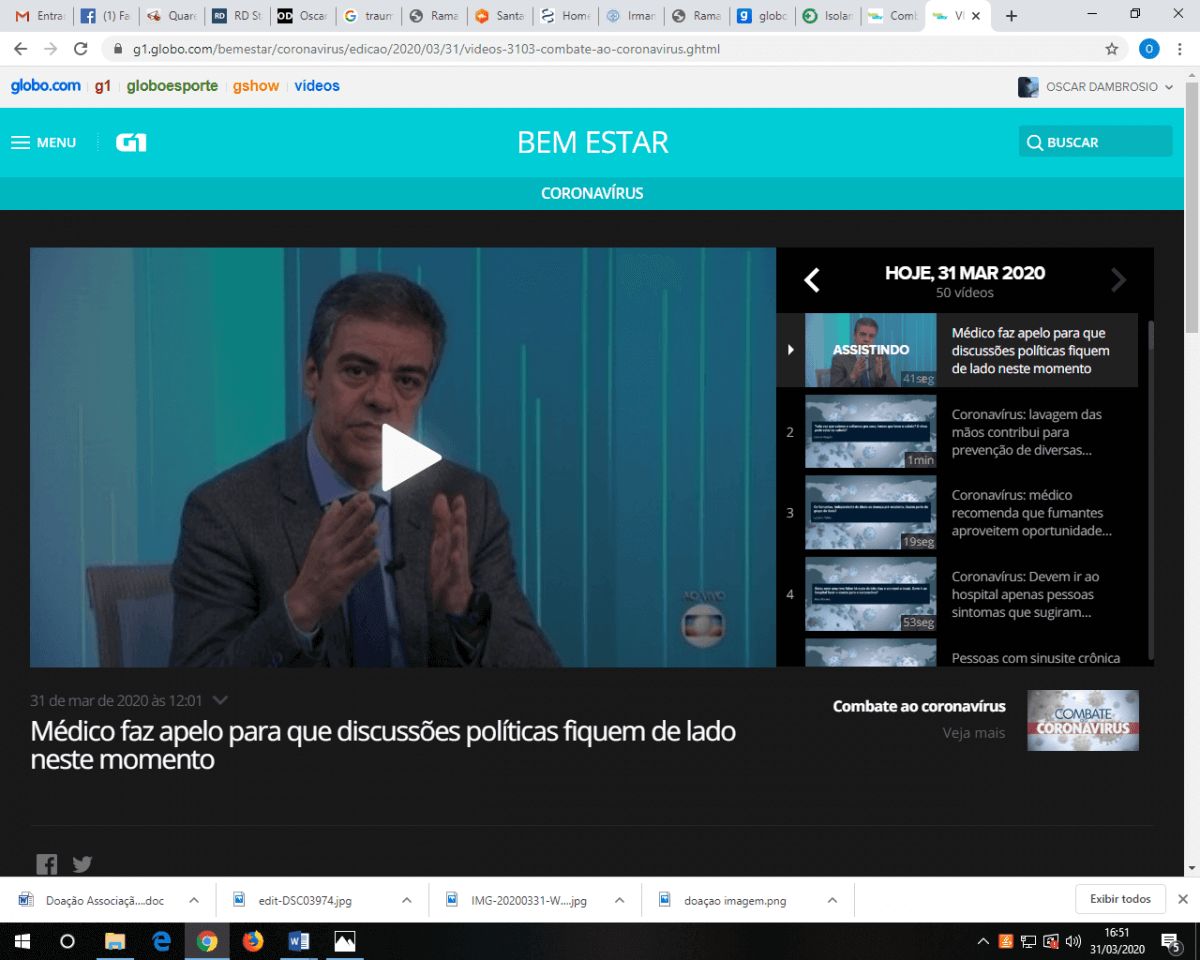Switch to Word from taskbar

click(x=299, y=941)
